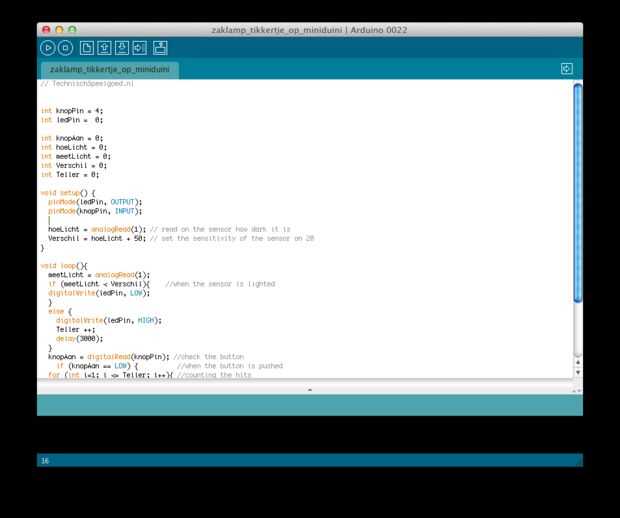The height and width of the screenshot is (518, 620).
Task: Click the scrollbar down arrow
Action: click(578, 372)
